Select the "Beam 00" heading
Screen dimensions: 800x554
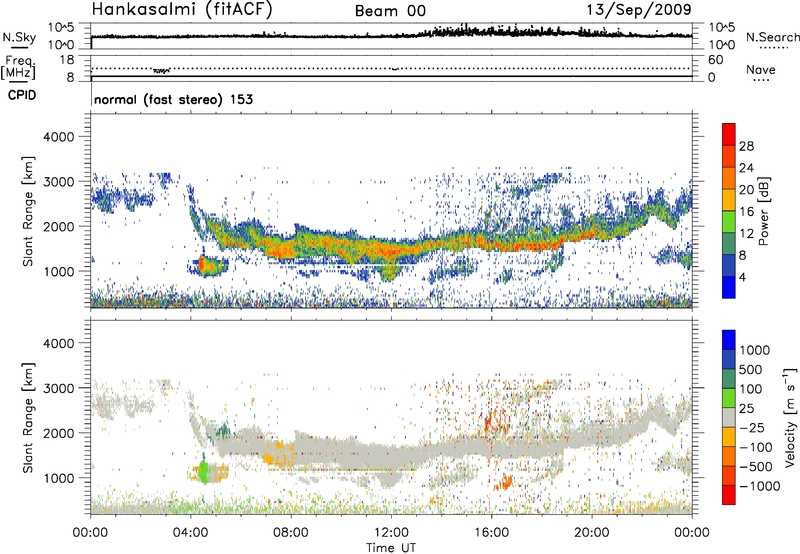390,11
